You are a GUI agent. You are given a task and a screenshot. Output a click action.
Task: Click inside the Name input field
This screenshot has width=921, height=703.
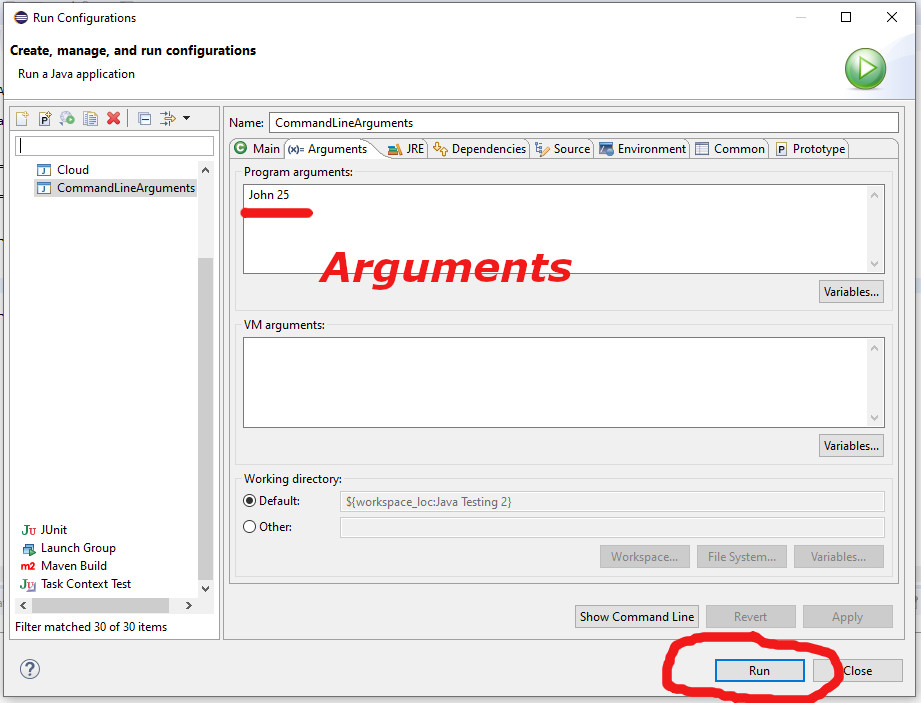tap(500, 122)
